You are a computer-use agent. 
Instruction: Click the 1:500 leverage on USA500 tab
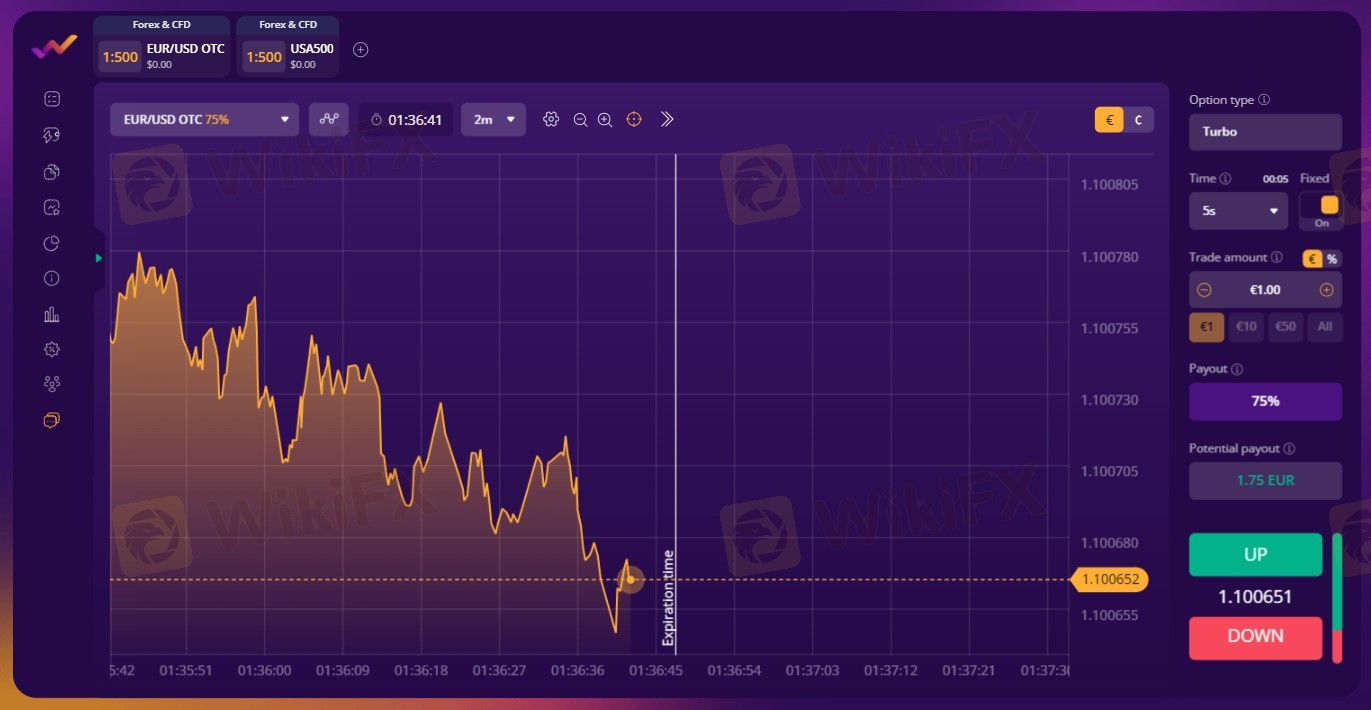264,57
